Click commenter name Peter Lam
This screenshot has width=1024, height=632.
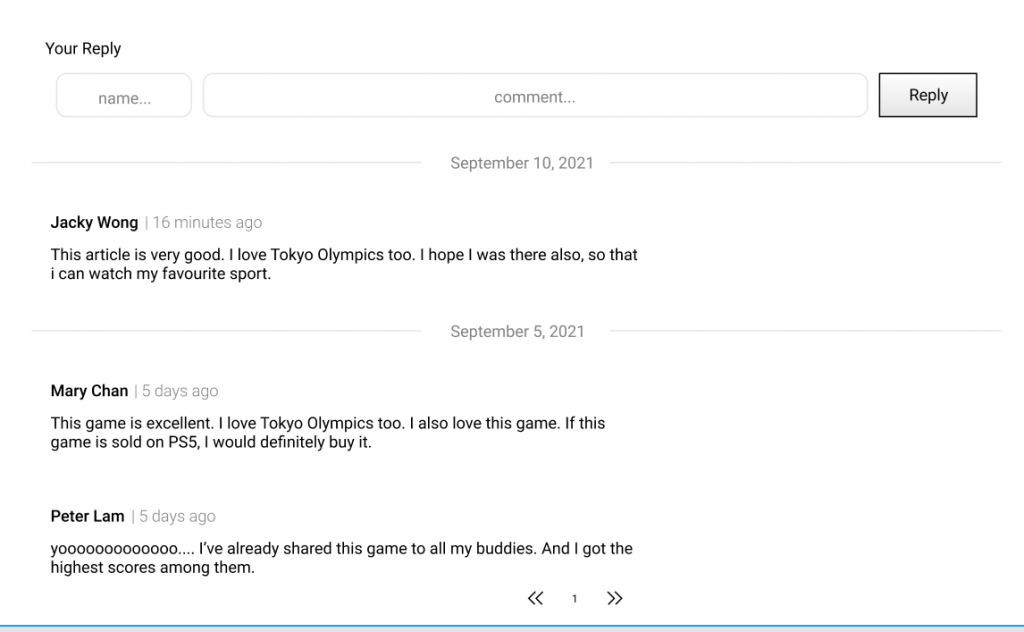(x=87, y=516)
